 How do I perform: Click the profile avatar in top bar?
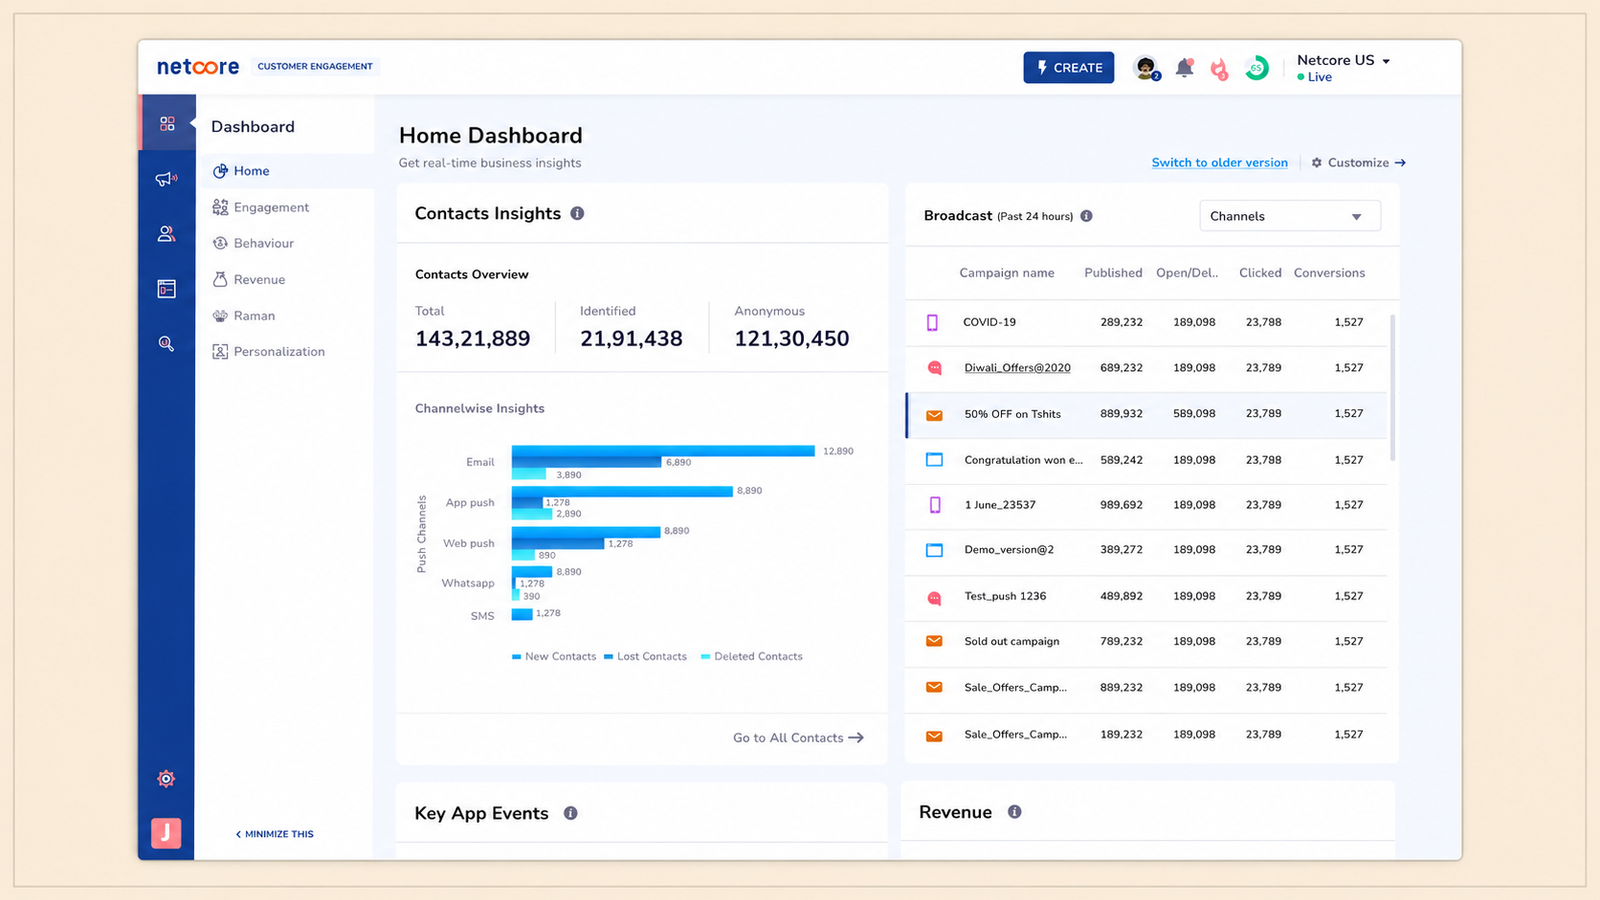[1147, 68]
